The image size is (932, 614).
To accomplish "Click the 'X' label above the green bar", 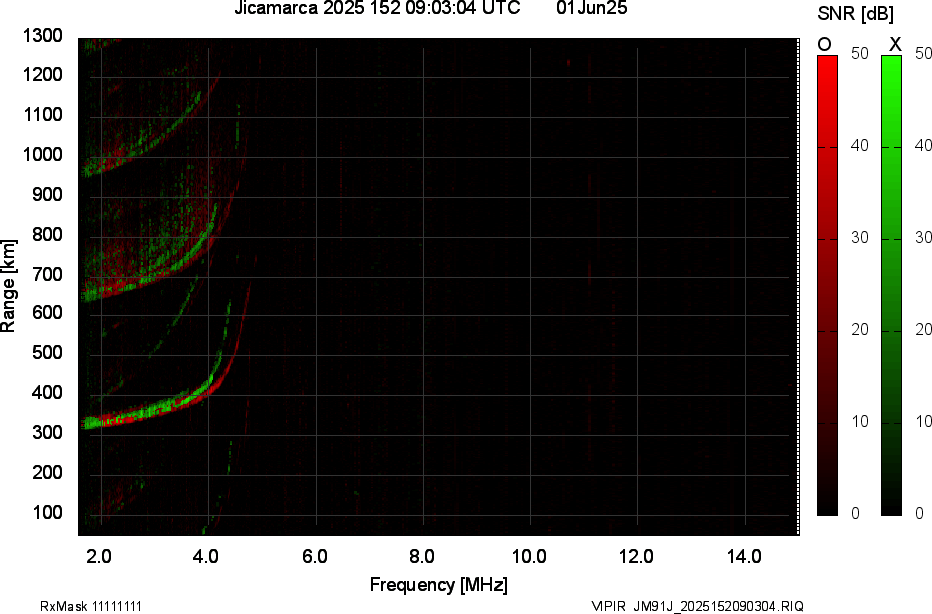I will (895, 45).
